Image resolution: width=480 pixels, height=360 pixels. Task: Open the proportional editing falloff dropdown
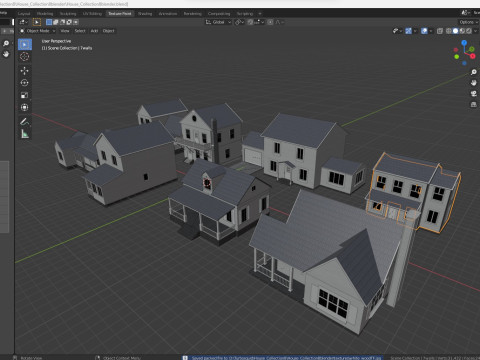[x=280, y=22]
